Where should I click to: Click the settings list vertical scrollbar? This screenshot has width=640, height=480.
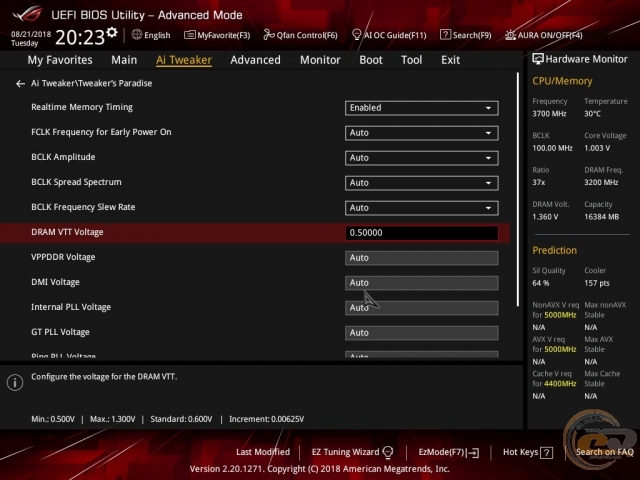click(518, 190)
